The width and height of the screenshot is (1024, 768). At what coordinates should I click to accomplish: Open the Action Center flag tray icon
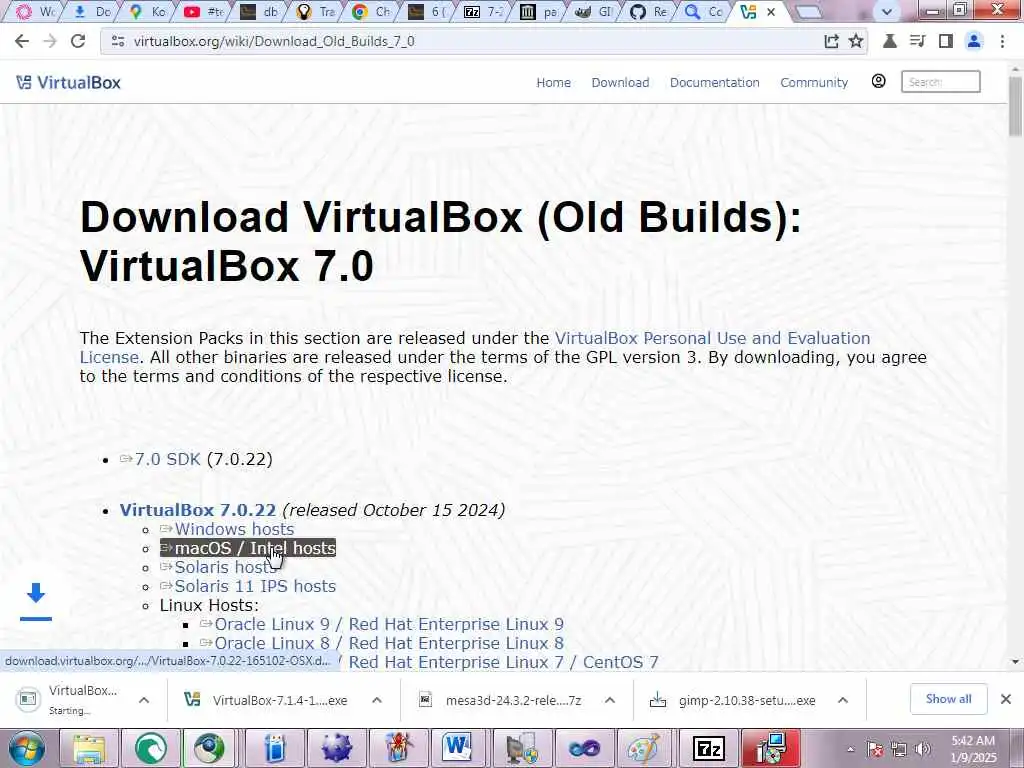pos(875,749)
